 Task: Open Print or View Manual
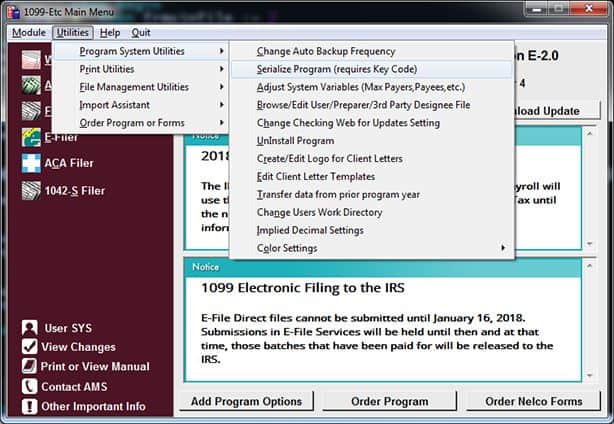click(95, 366)
